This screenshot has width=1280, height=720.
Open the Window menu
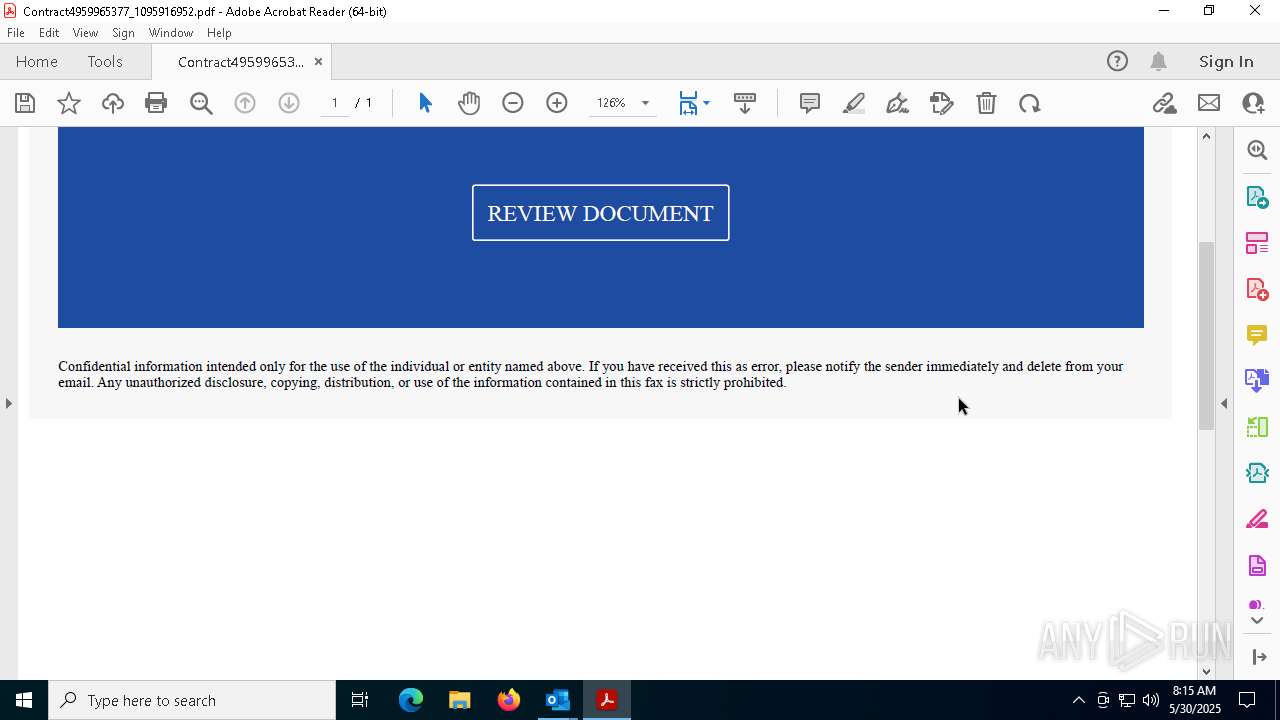[x=171, y=32]
